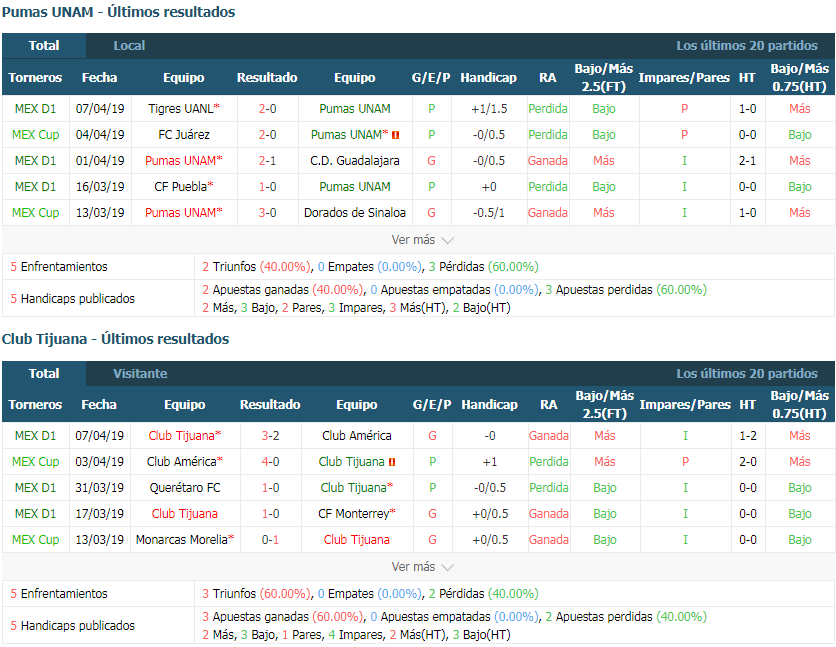Click the 1-2 half-time score in the Tijuana table

(747, 436)
